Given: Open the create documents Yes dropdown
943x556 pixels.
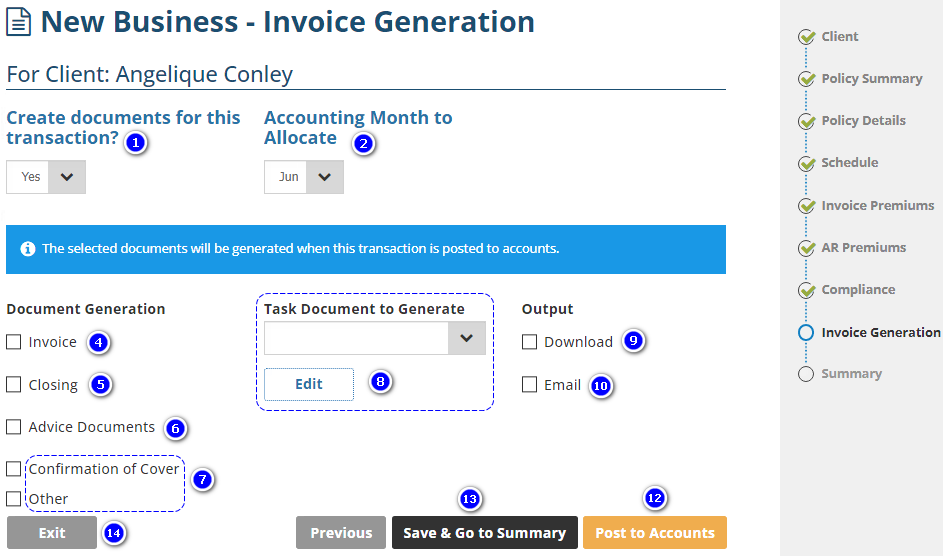Looking at the screenshot, I should click(46, 177).
